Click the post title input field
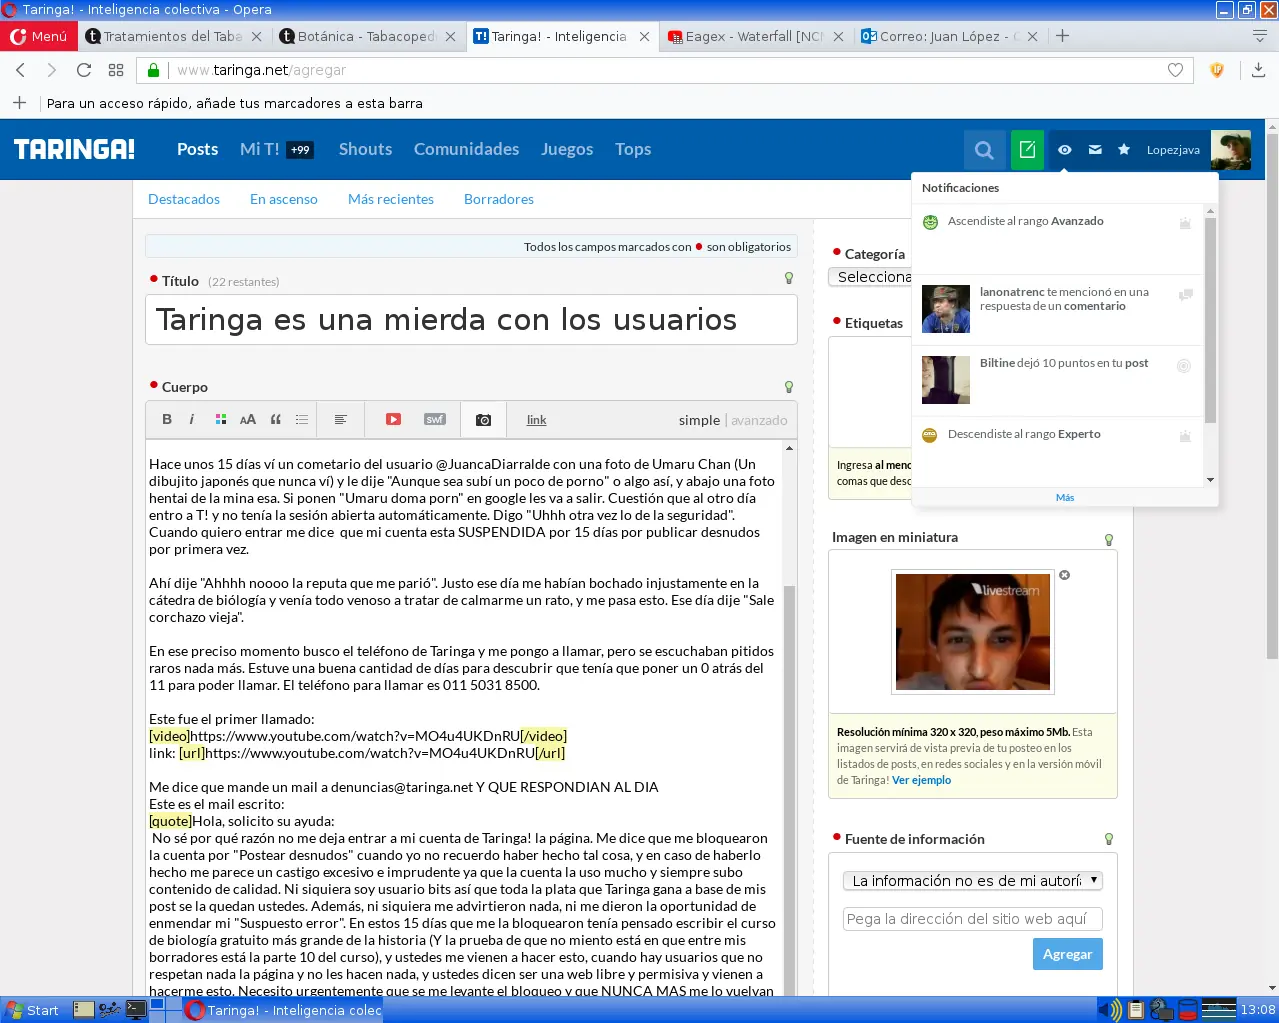This screenshot has width=1279, height=1023. (471, 320)
